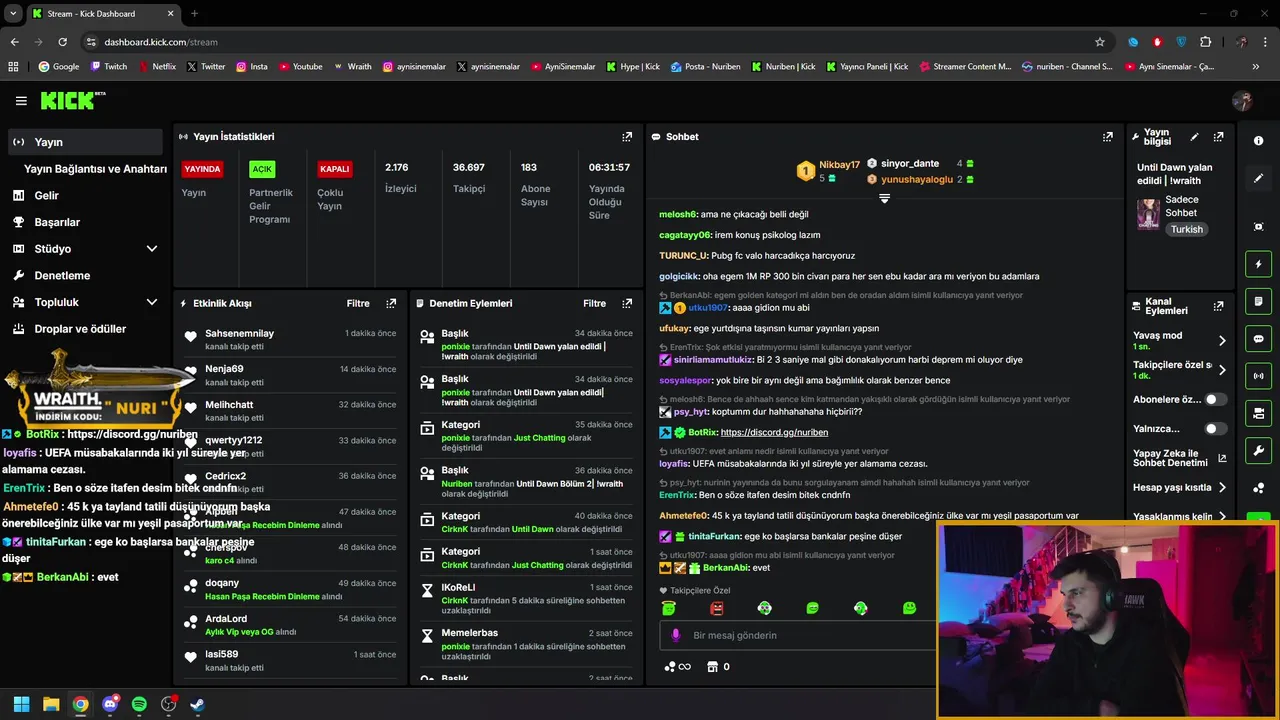This screenshot has height=720, width=1280.
Task: Open Filtre in Denetim Eylemleri
Action: click(595, 303)
